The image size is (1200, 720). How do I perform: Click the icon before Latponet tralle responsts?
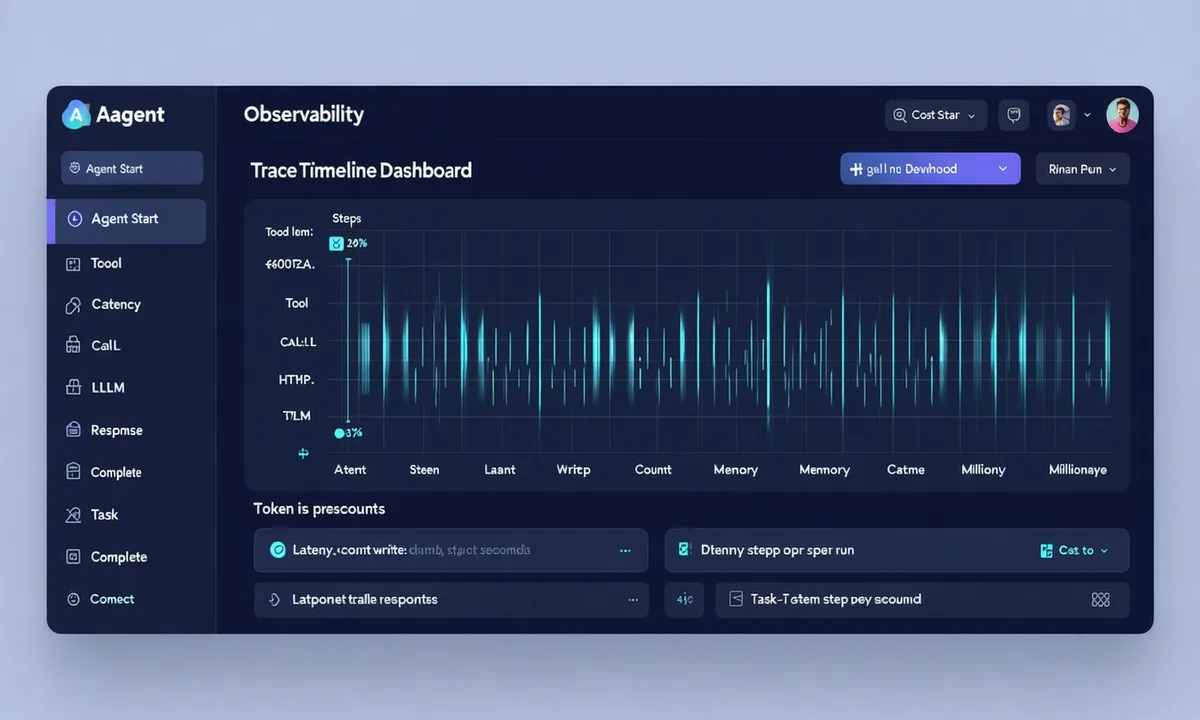[274, 599]
